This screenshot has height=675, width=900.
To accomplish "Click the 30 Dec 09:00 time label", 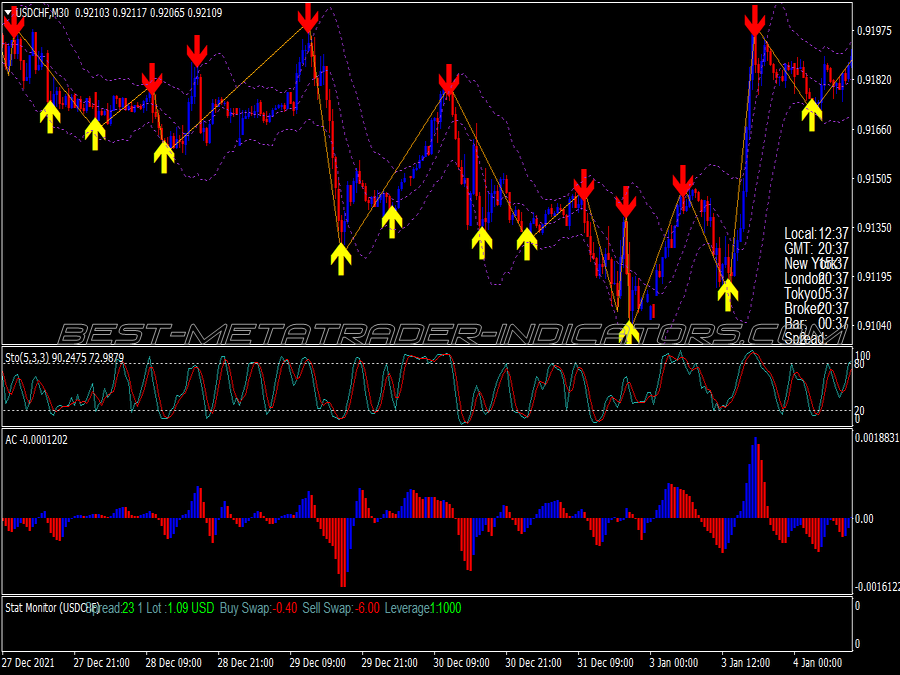I will click(x=461, y=662).
